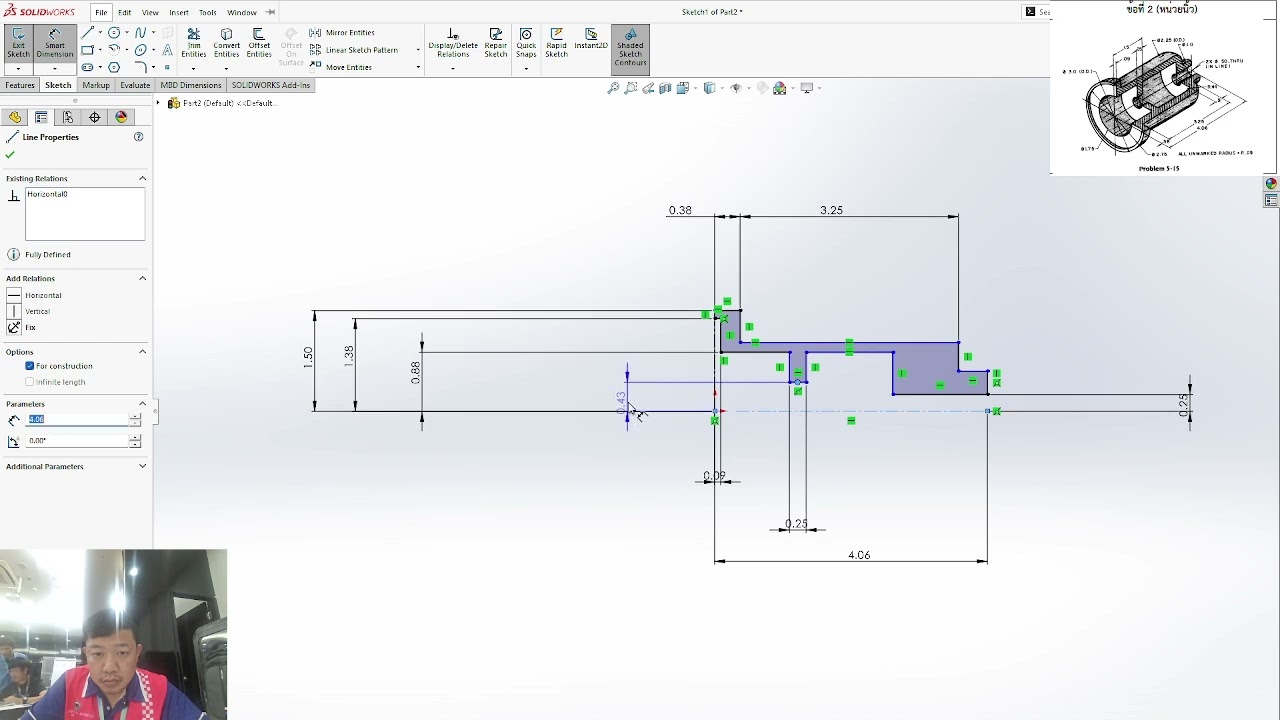Expand the Additional Parameters section
This screenshot has height=720, width=1280.
142,466
